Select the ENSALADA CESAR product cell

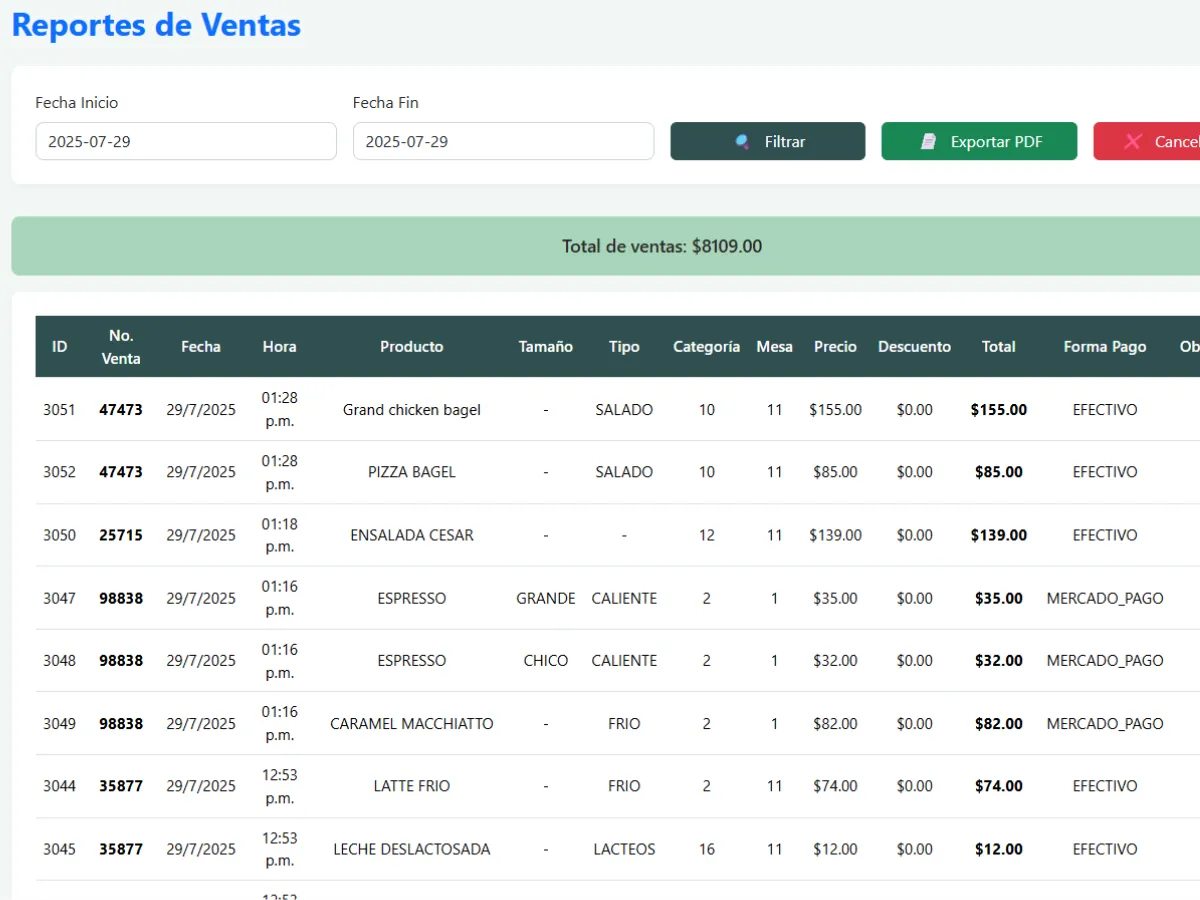[x=411, y=535]
